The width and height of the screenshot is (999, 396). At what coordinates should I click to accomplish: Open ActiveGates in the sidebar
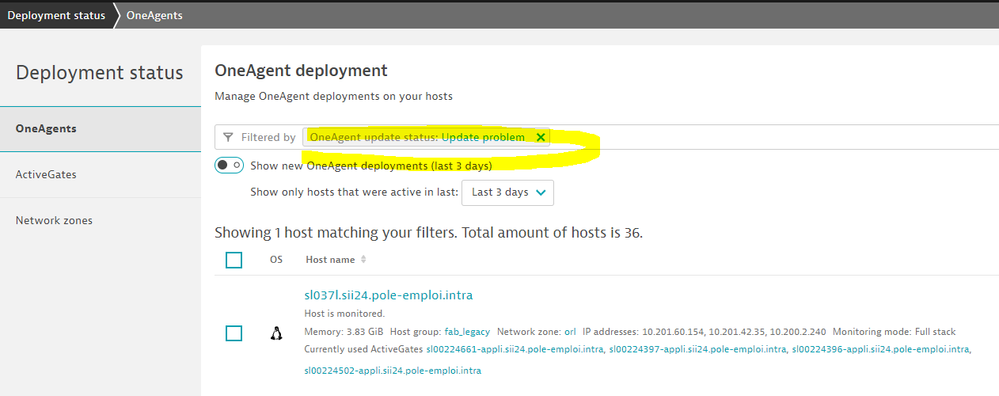[x=101, y=174]
